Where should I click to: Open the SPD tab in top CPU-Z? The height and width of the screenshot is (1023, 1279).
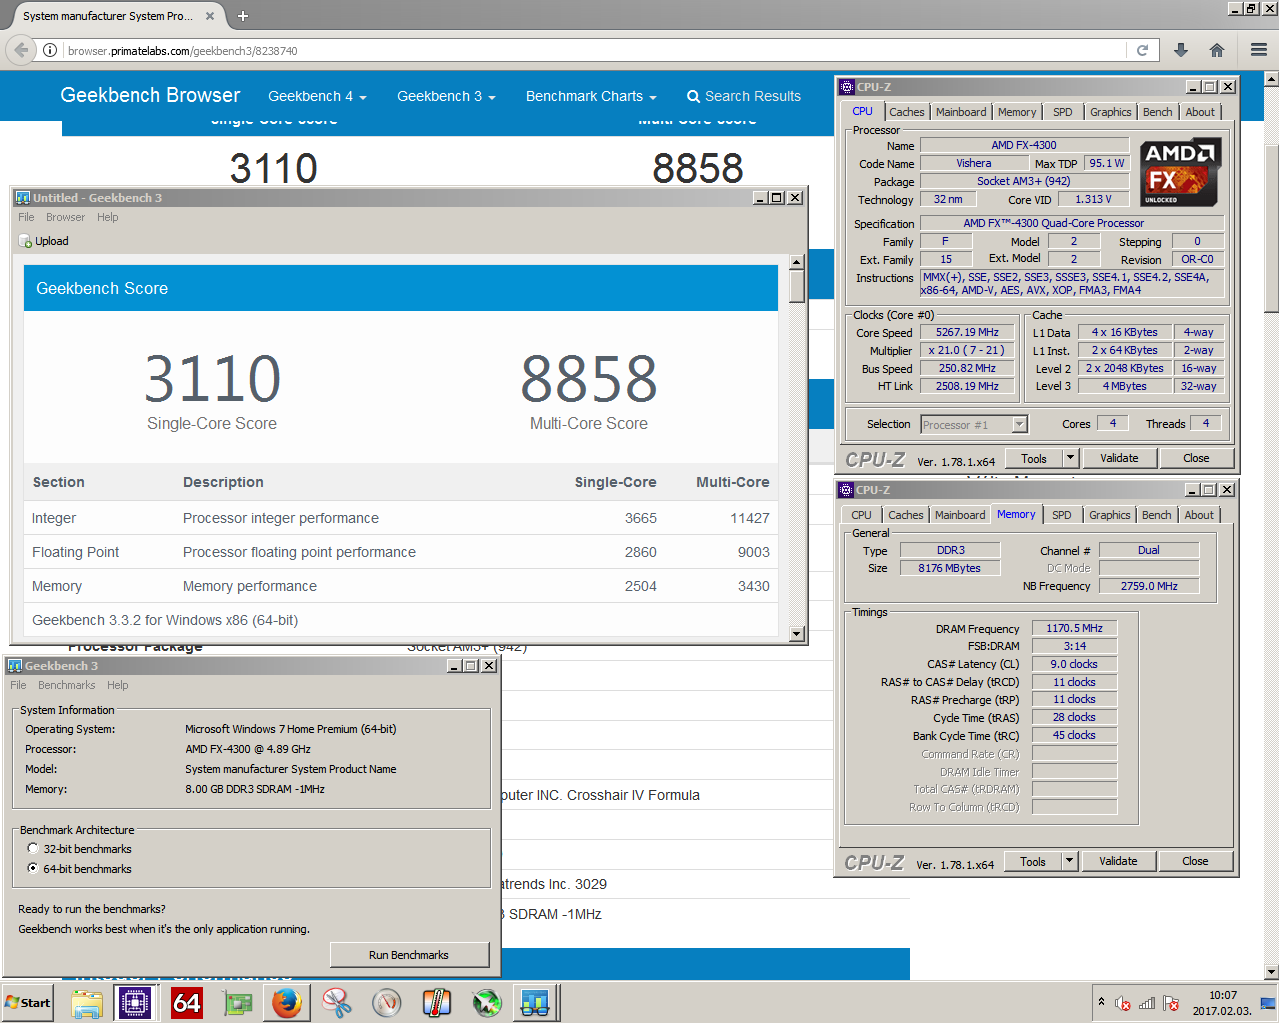1063,112
